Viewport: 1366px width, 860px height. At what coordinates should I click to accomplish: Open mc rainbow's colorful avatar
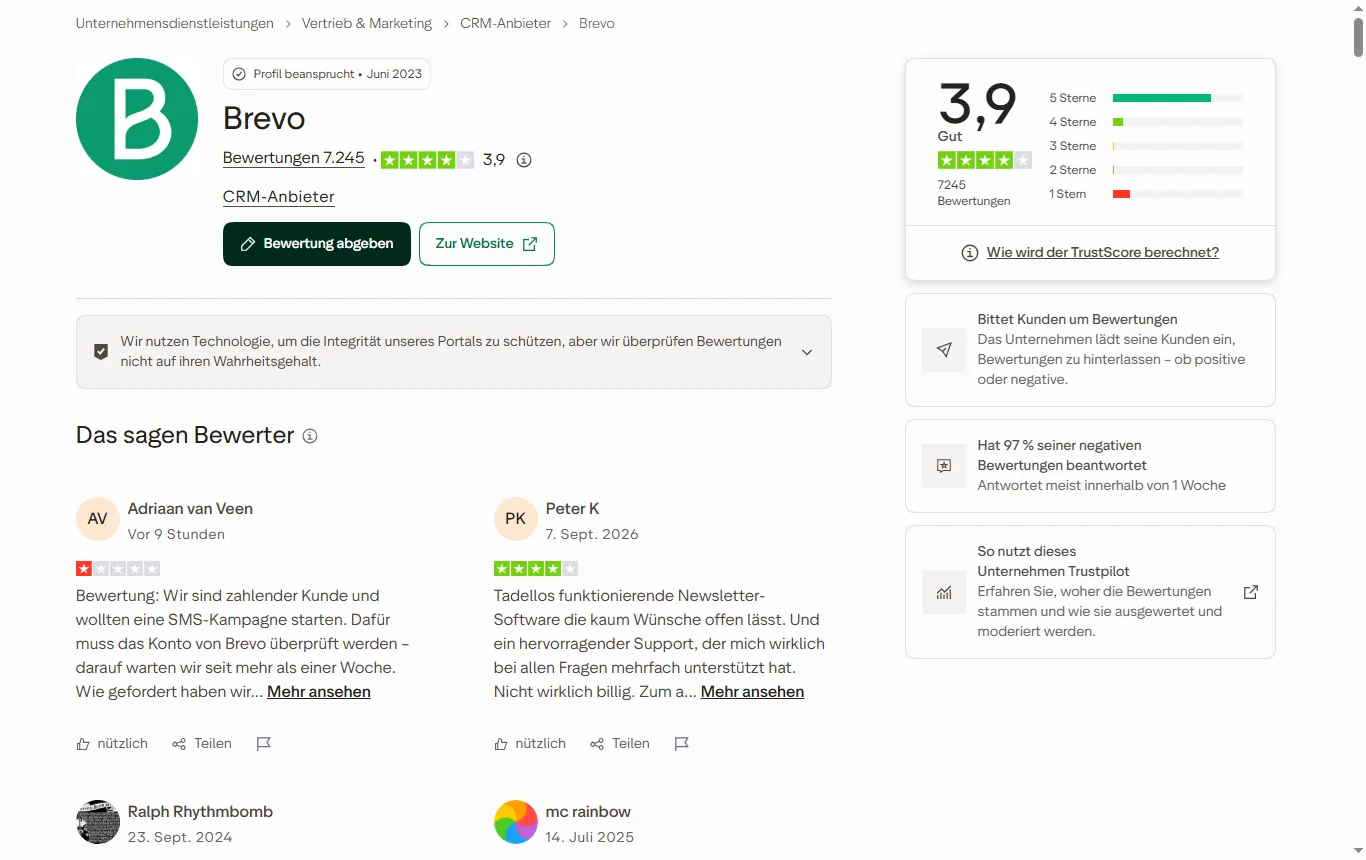[x=516, y=822]
